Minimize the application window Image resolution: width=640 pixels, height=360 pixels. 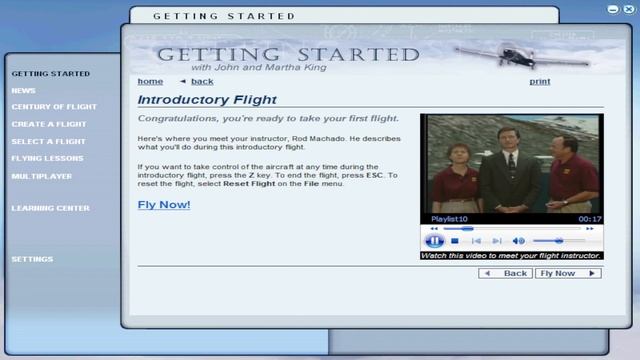pyautogui.click(x=613, y=9)
